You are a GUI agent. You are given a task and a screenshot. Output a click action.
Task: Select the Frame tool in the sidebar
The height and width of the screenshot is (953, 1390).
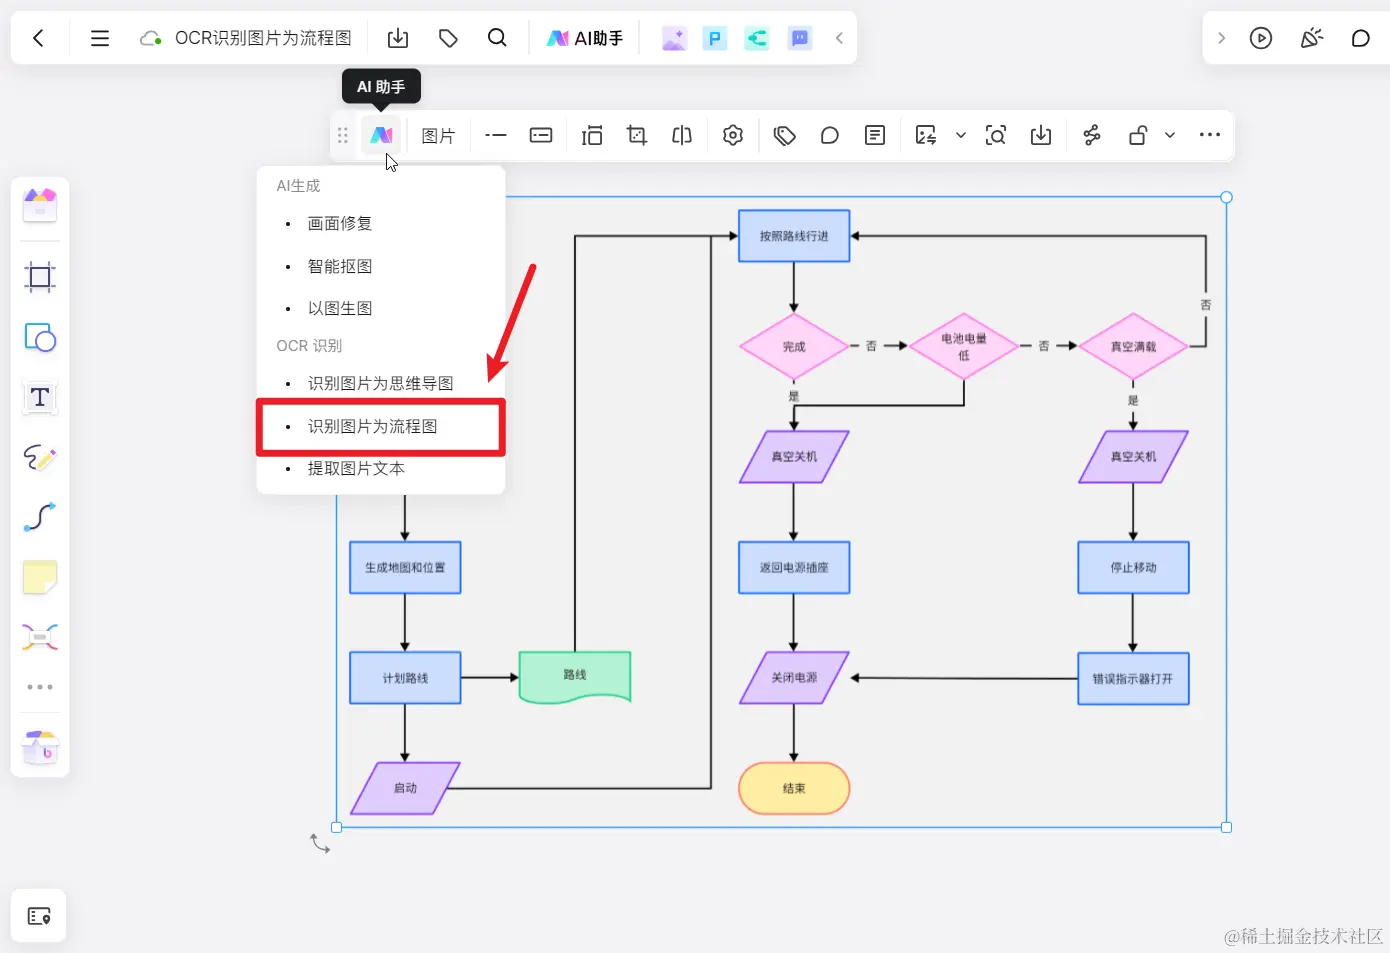pos(39,277)
